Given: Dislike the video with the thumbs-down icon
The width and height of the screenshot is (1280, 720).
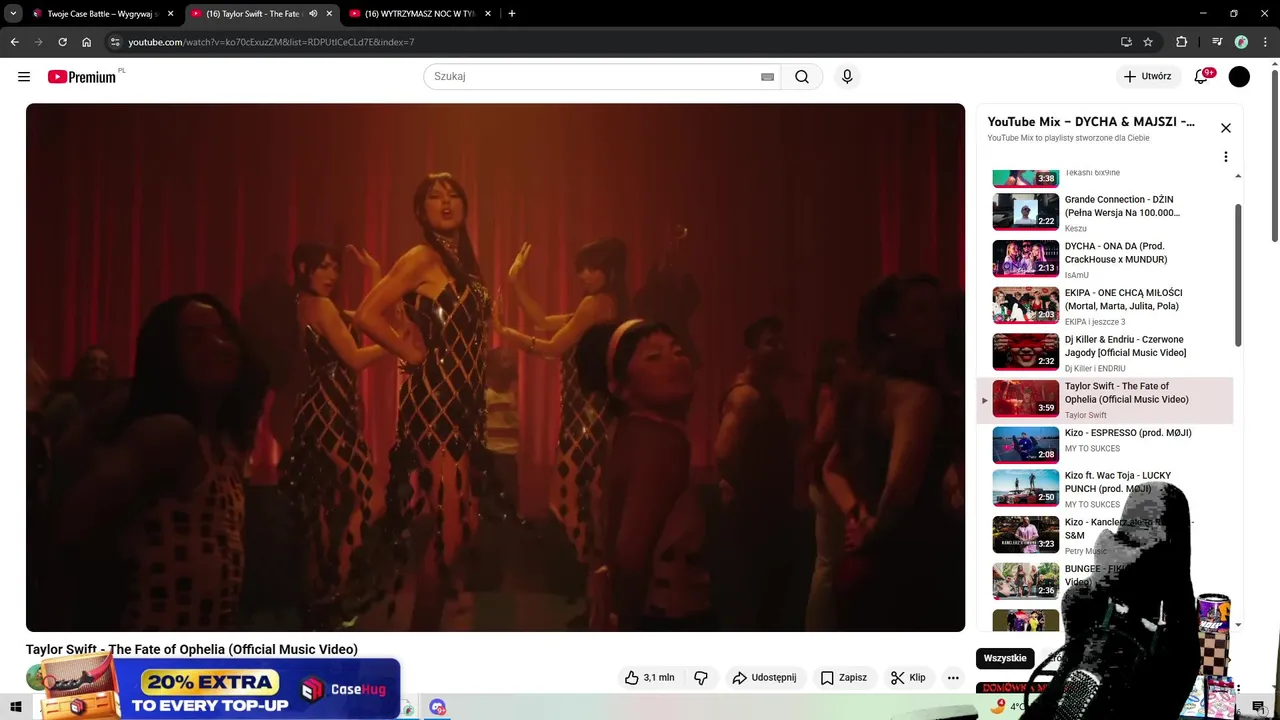Looking at the screenshot, I should click(701, 677).
